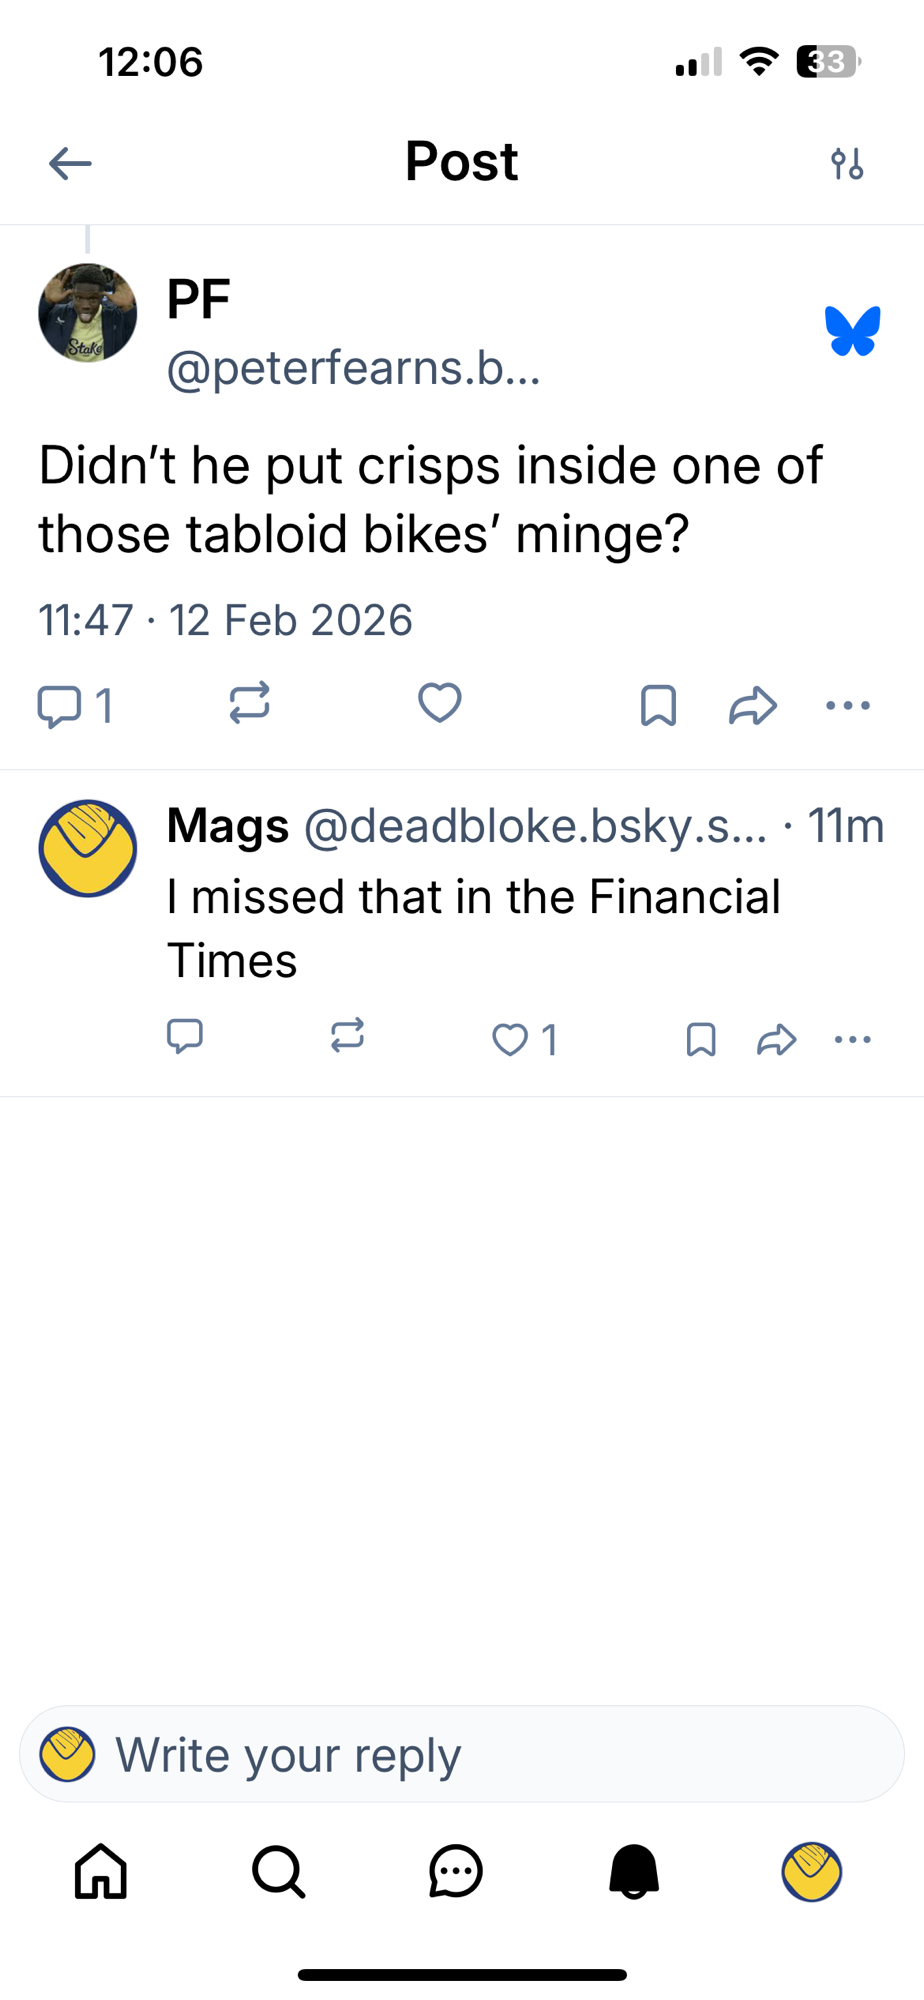Image resolution: width=924 pixels, height=2000 pixels.
Task: Open more options on PF's post
Action: pos(848,705)
